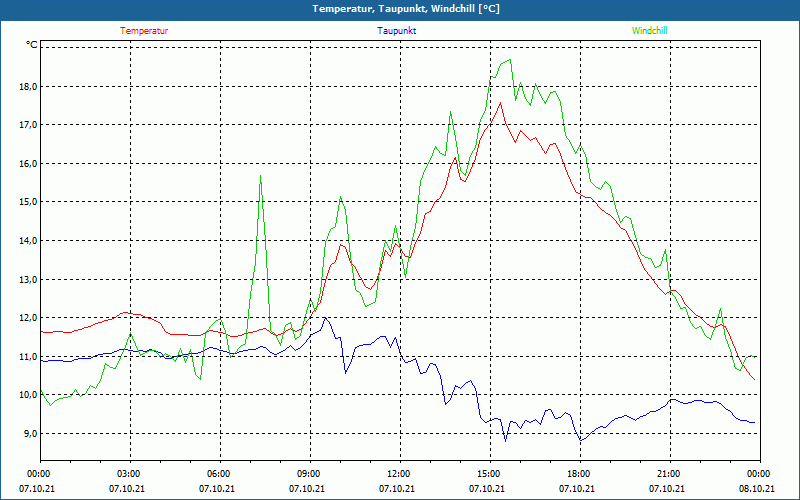Click the '03:00' time axis label
The width and height of the screenshot is (800, 500).
(130, 474)
